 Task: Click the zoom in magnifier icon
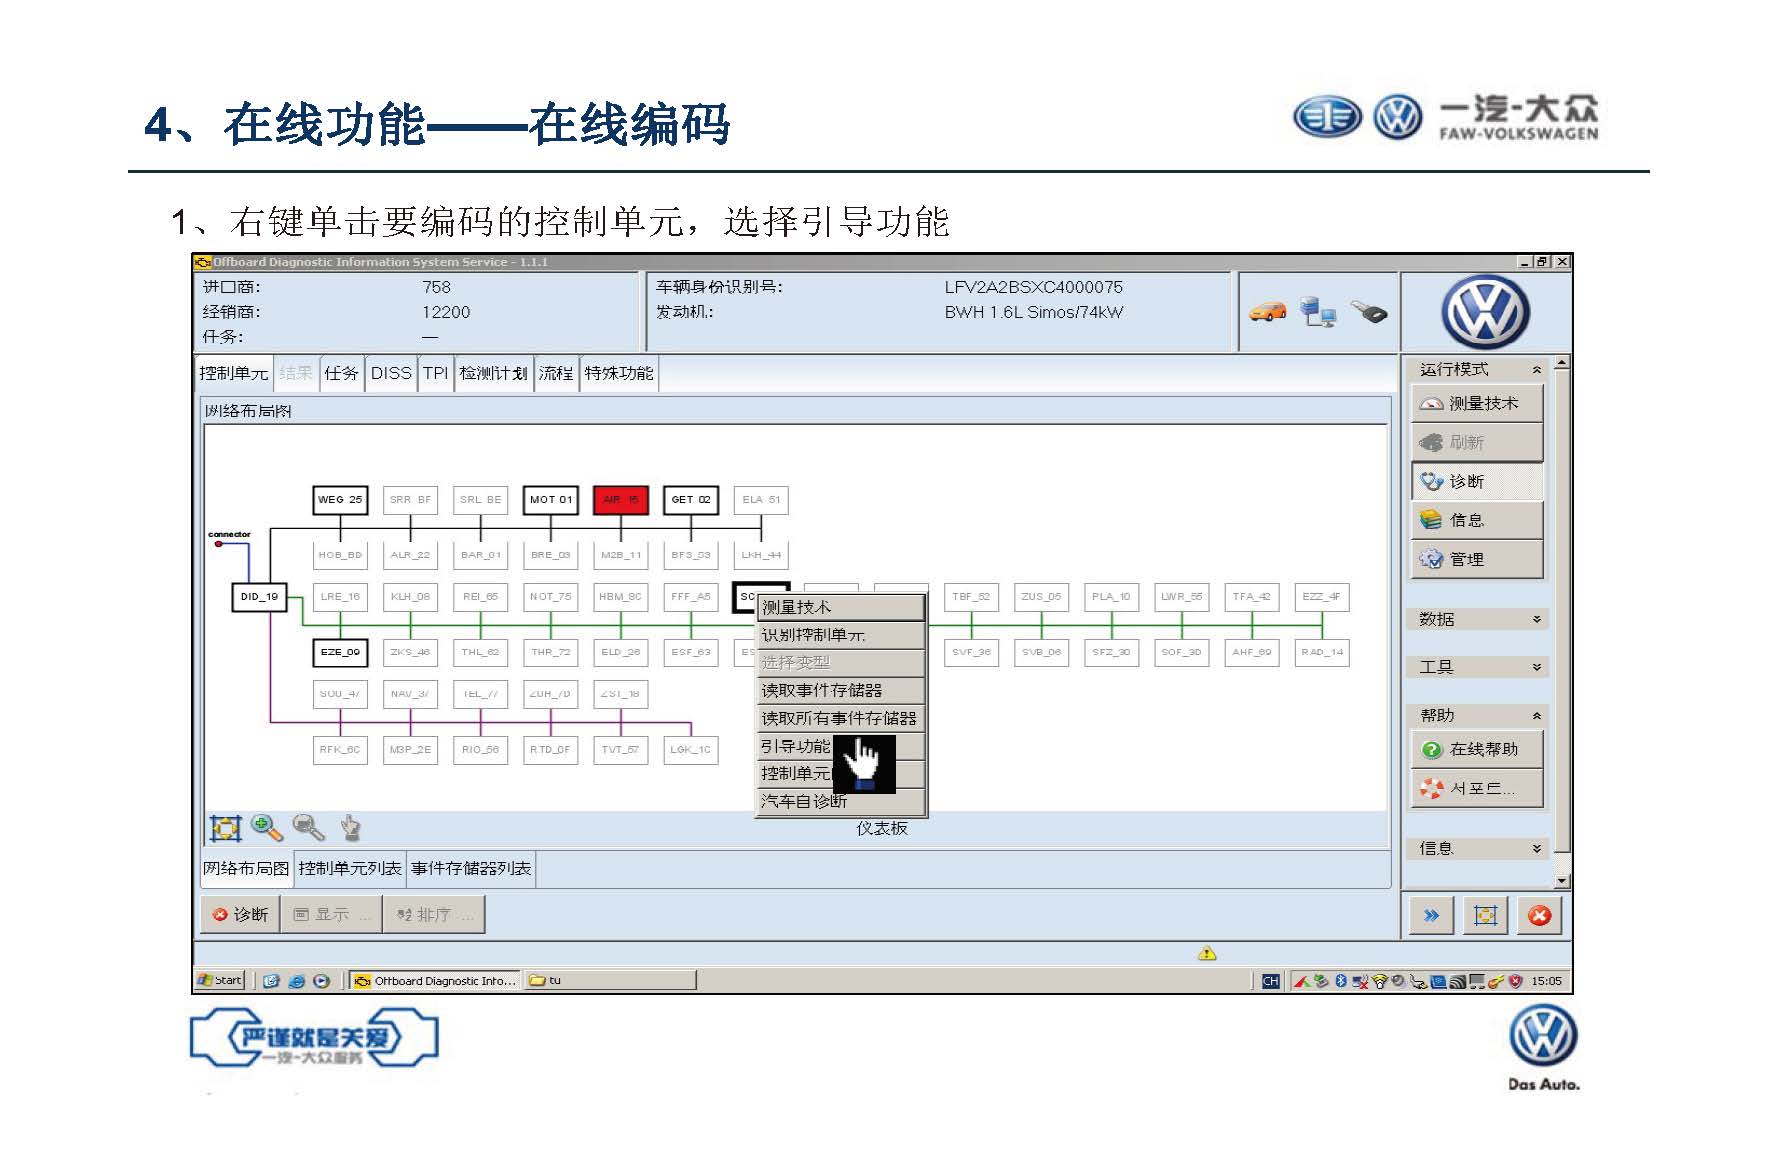pos(267,828)
